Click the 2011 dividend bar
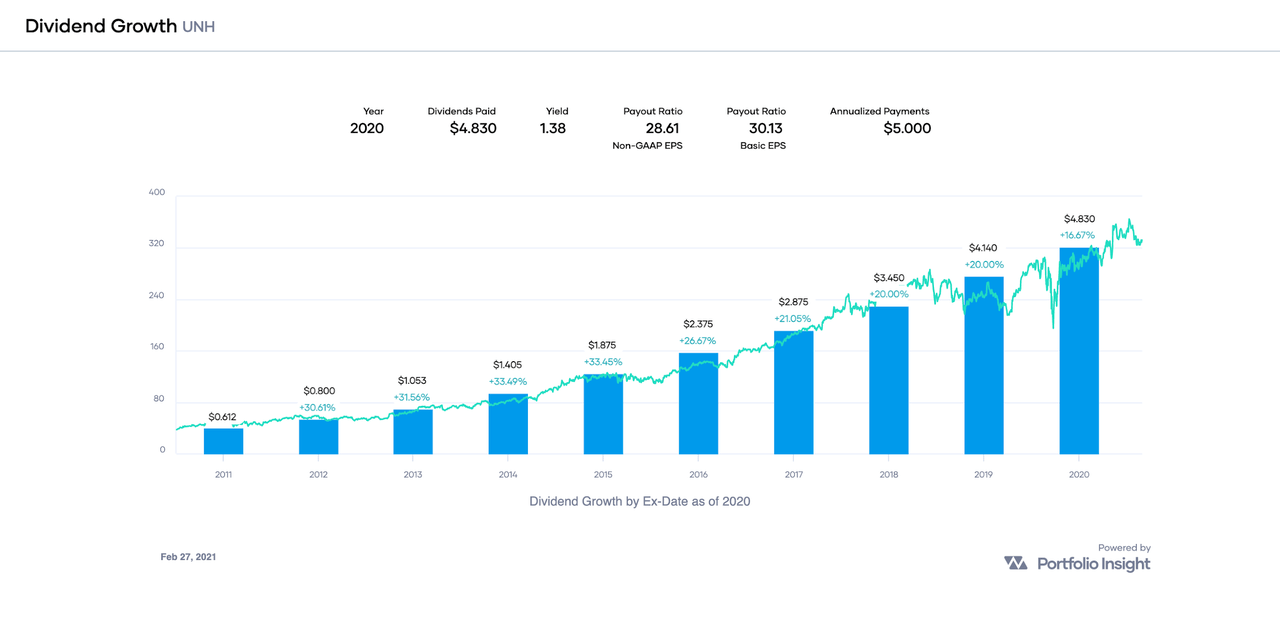 pyautogui.click(x=223, y=441)
